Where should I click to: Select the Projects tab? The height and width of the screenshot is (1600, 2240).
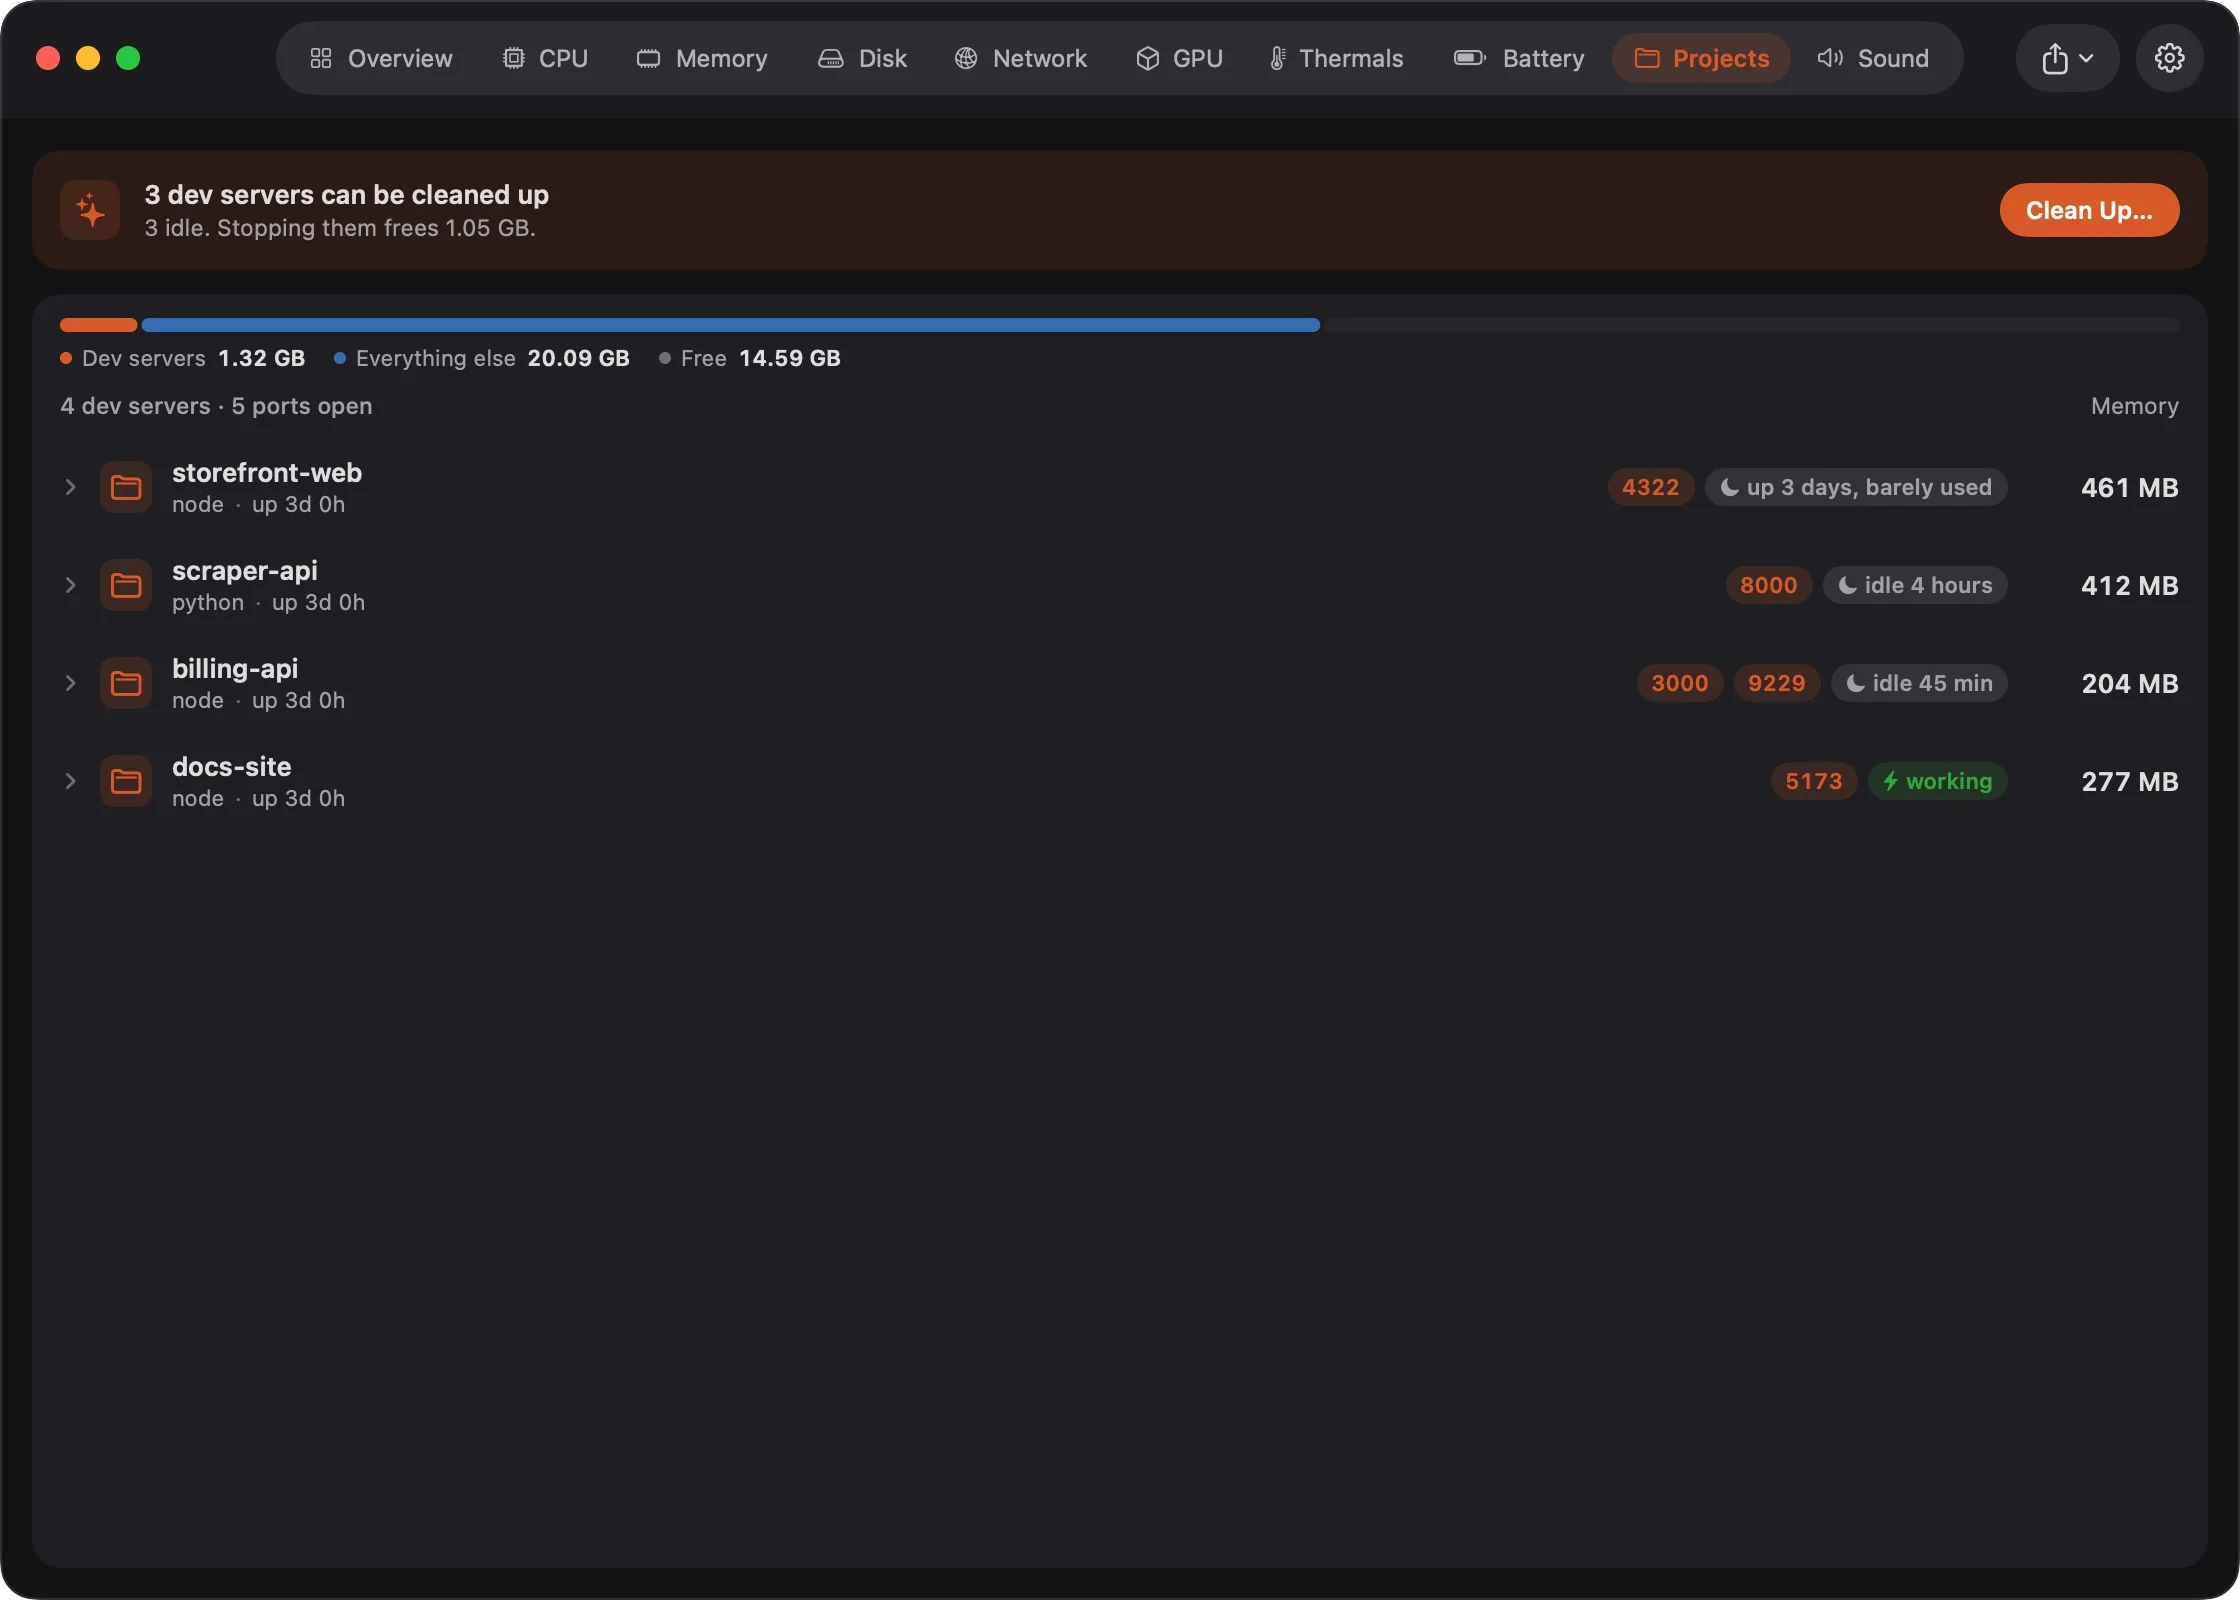pyautogui.click(x=1702, y=58)
